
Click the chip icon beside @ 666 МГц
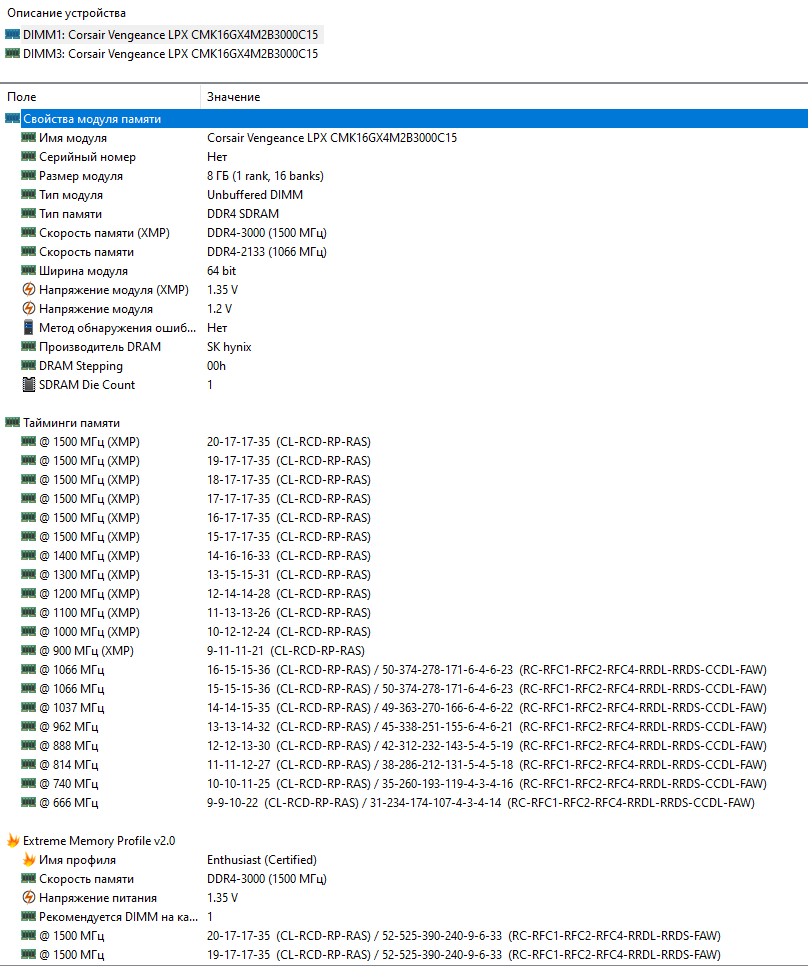(28, 802)
